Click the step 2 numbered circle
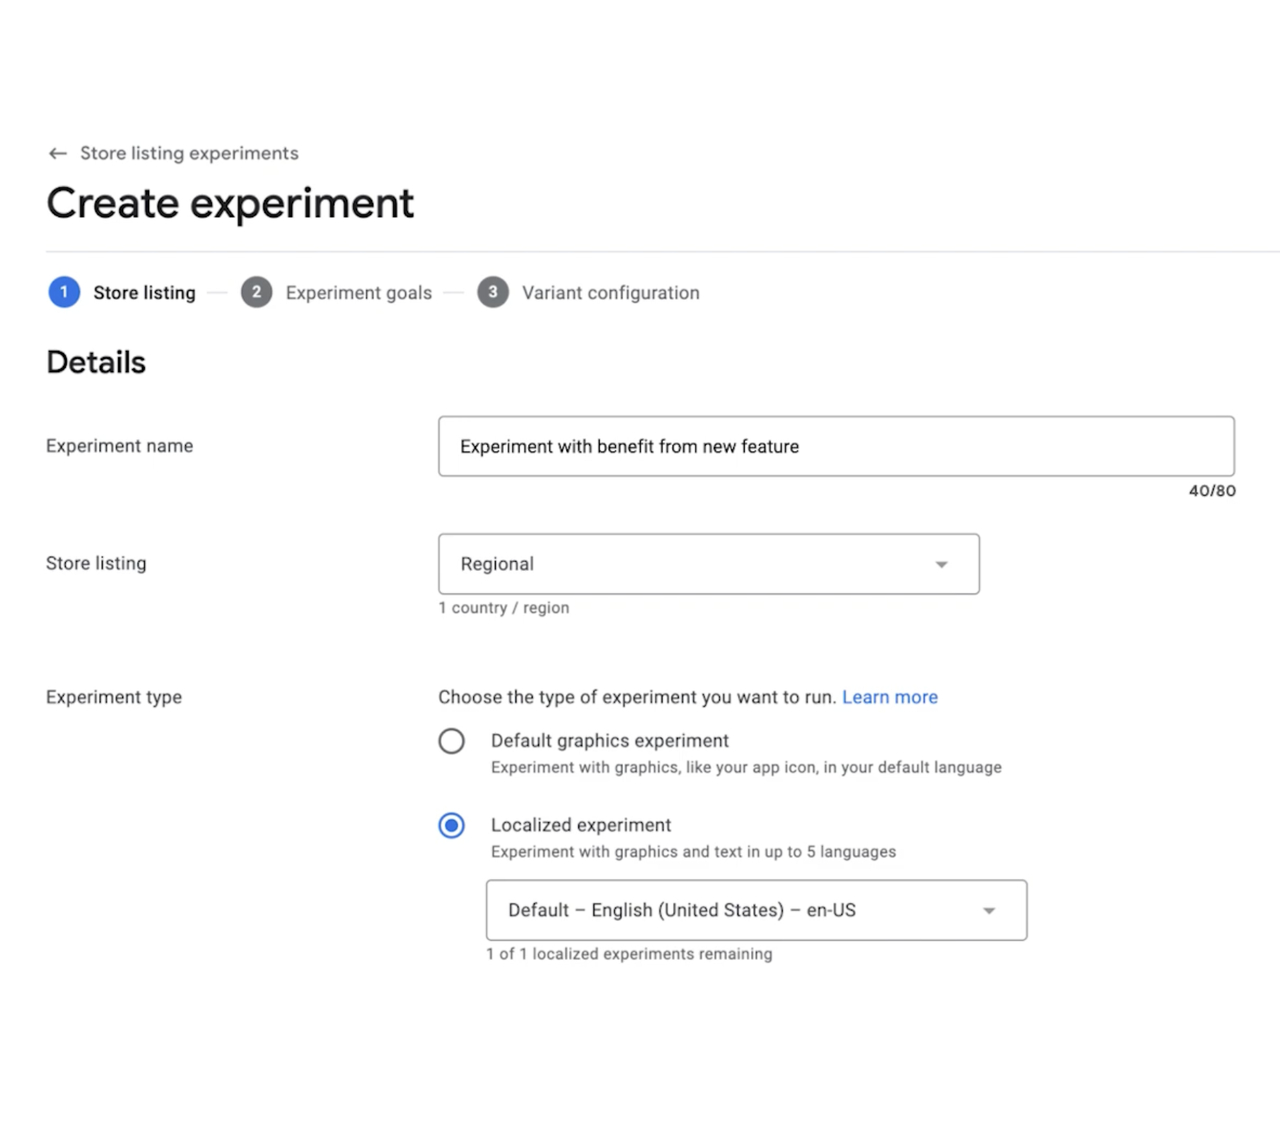Viewport: 1280px width, 1146px height. click(x=256, y=292)
